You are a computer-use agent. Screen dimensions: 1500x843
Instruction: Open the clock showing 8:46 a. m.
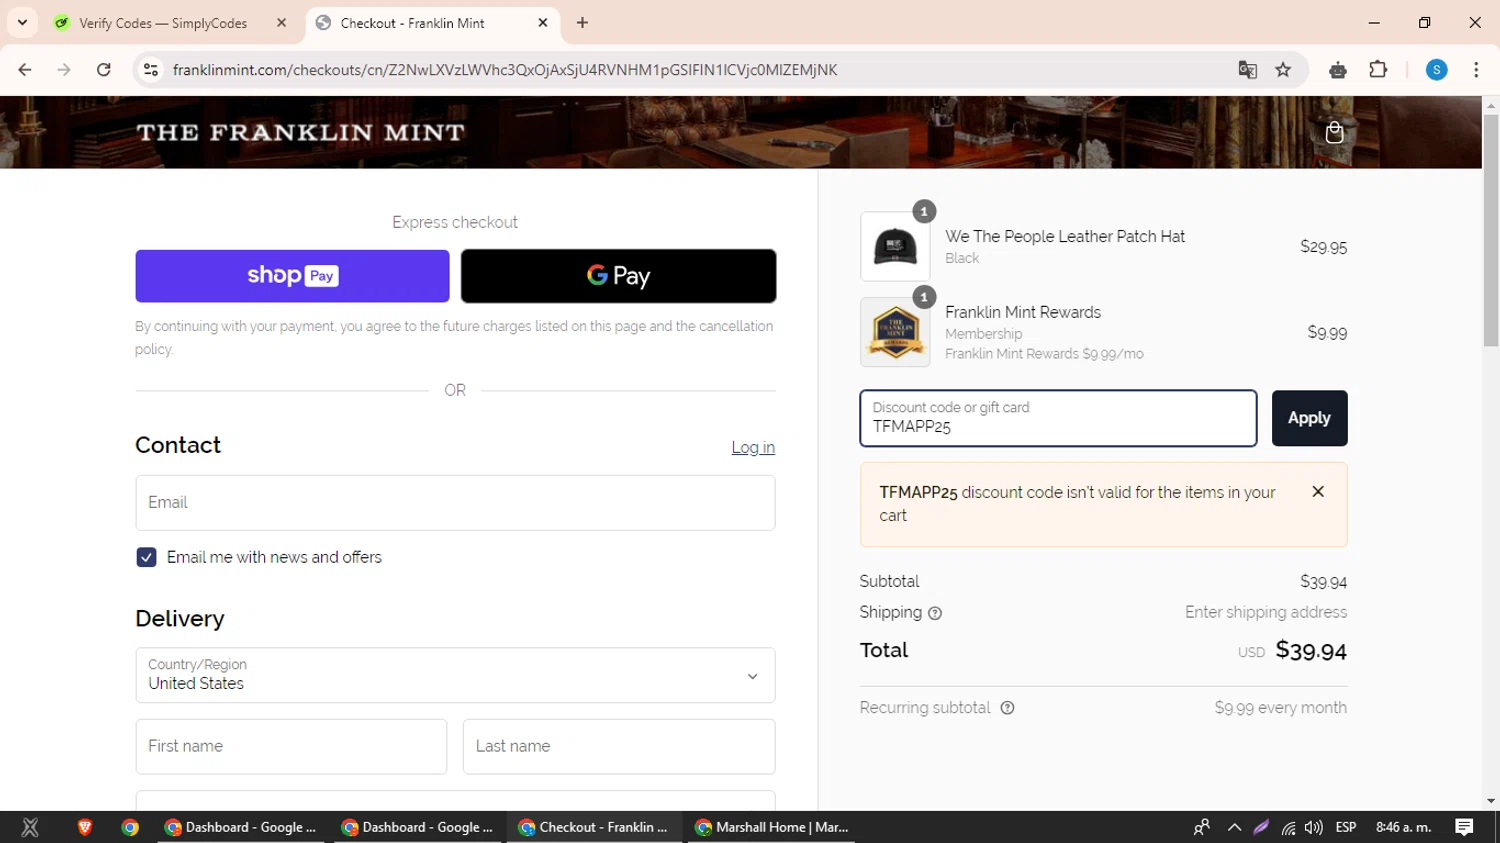(x=1404, y=827)
